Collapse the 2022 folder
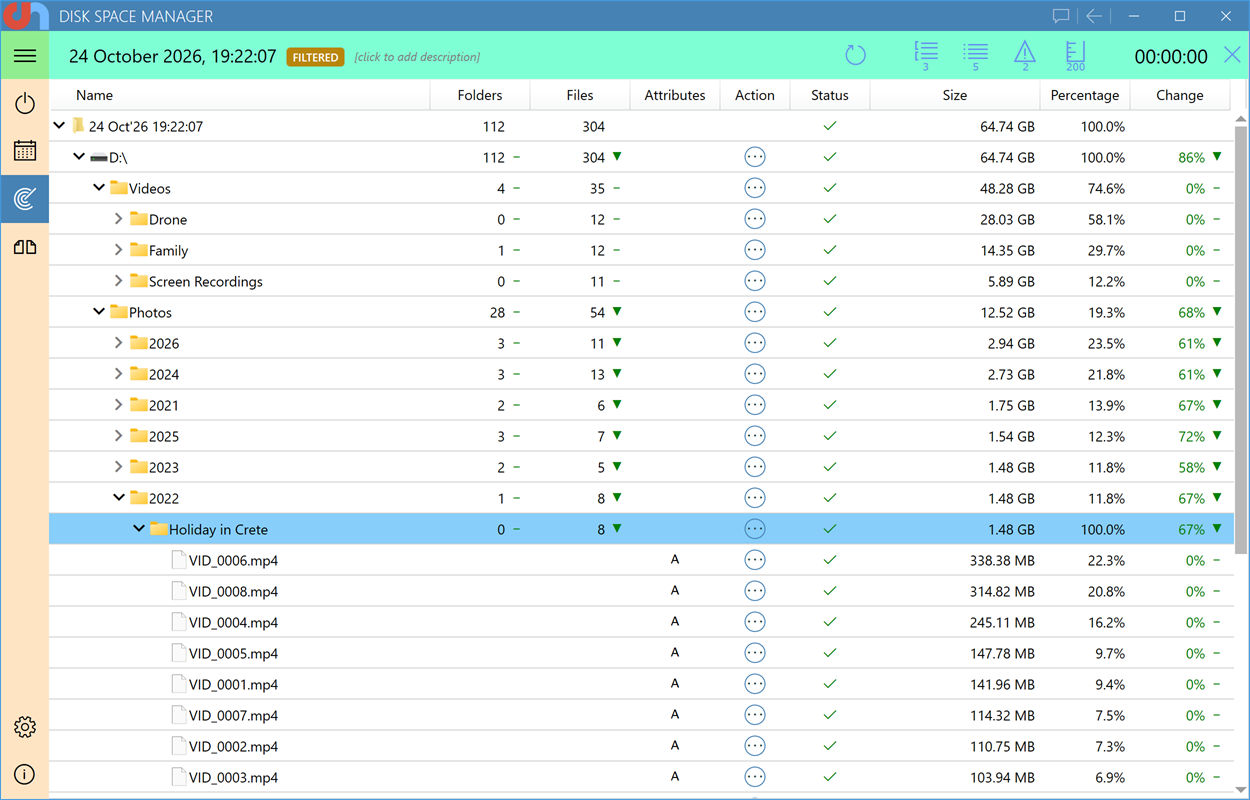 (x=119, y=498)
